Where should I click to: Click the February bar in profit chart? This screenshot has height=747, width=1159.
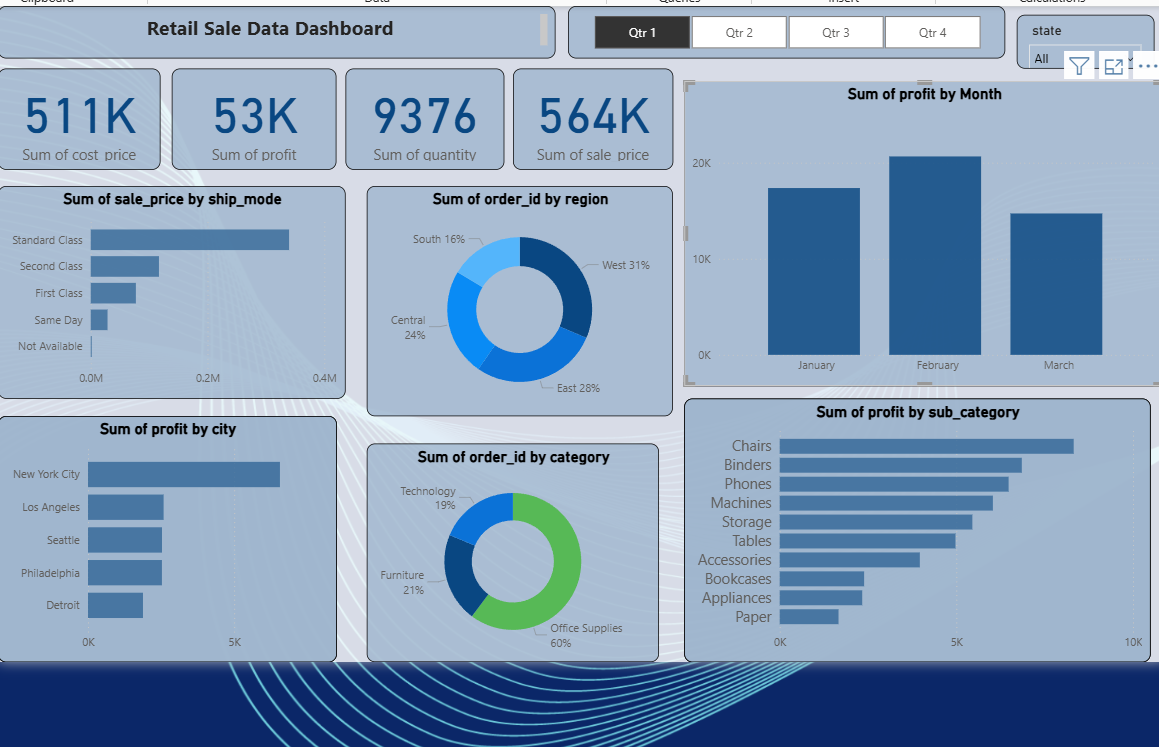point(935,256)
